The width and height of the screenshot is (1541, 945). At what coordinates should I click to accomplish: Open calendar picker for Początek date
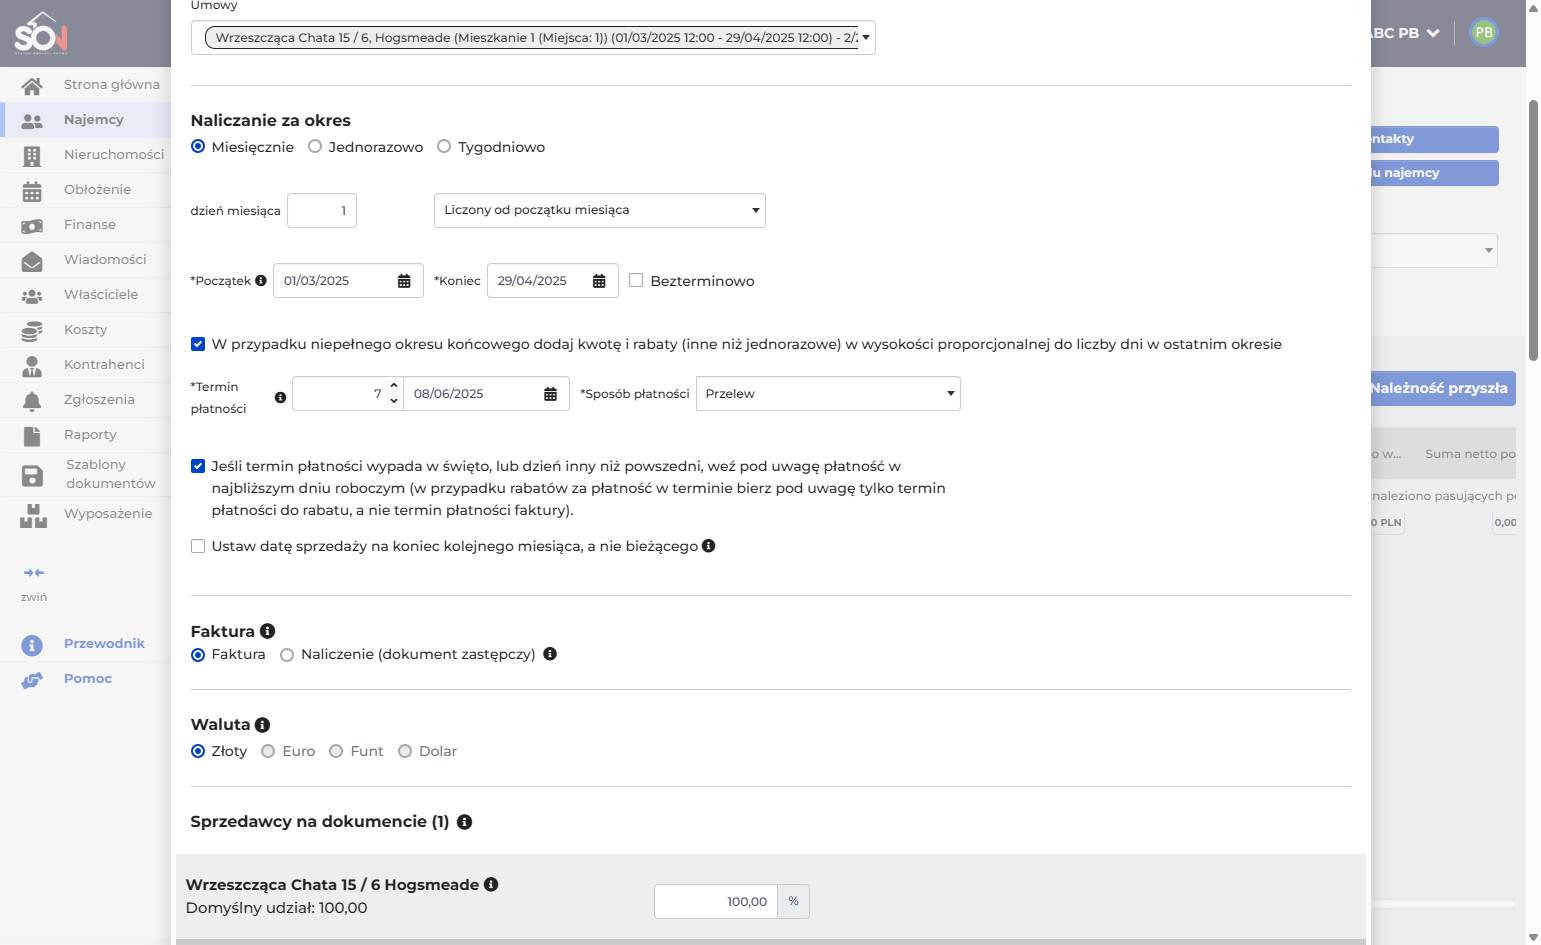pos(404,281)
